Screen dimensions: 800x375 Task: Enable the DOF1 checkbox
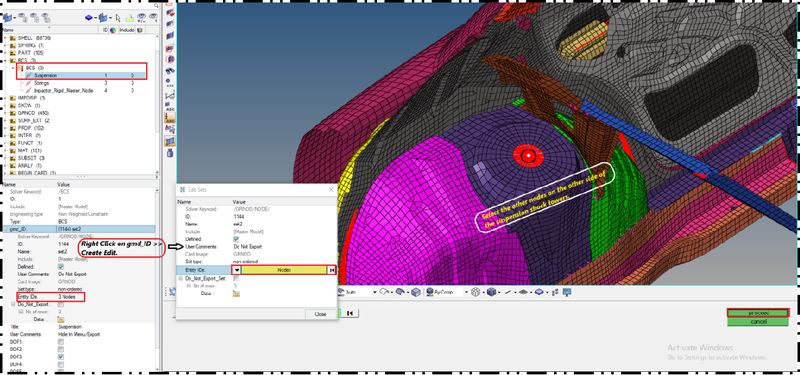(61, 342)
